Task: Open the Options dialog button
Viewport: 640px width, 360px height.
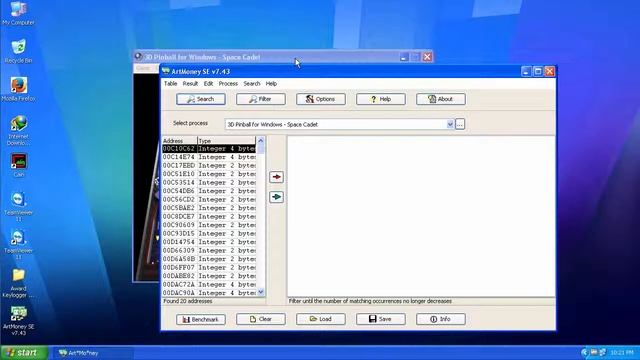Action: click(x=321, y=99)
